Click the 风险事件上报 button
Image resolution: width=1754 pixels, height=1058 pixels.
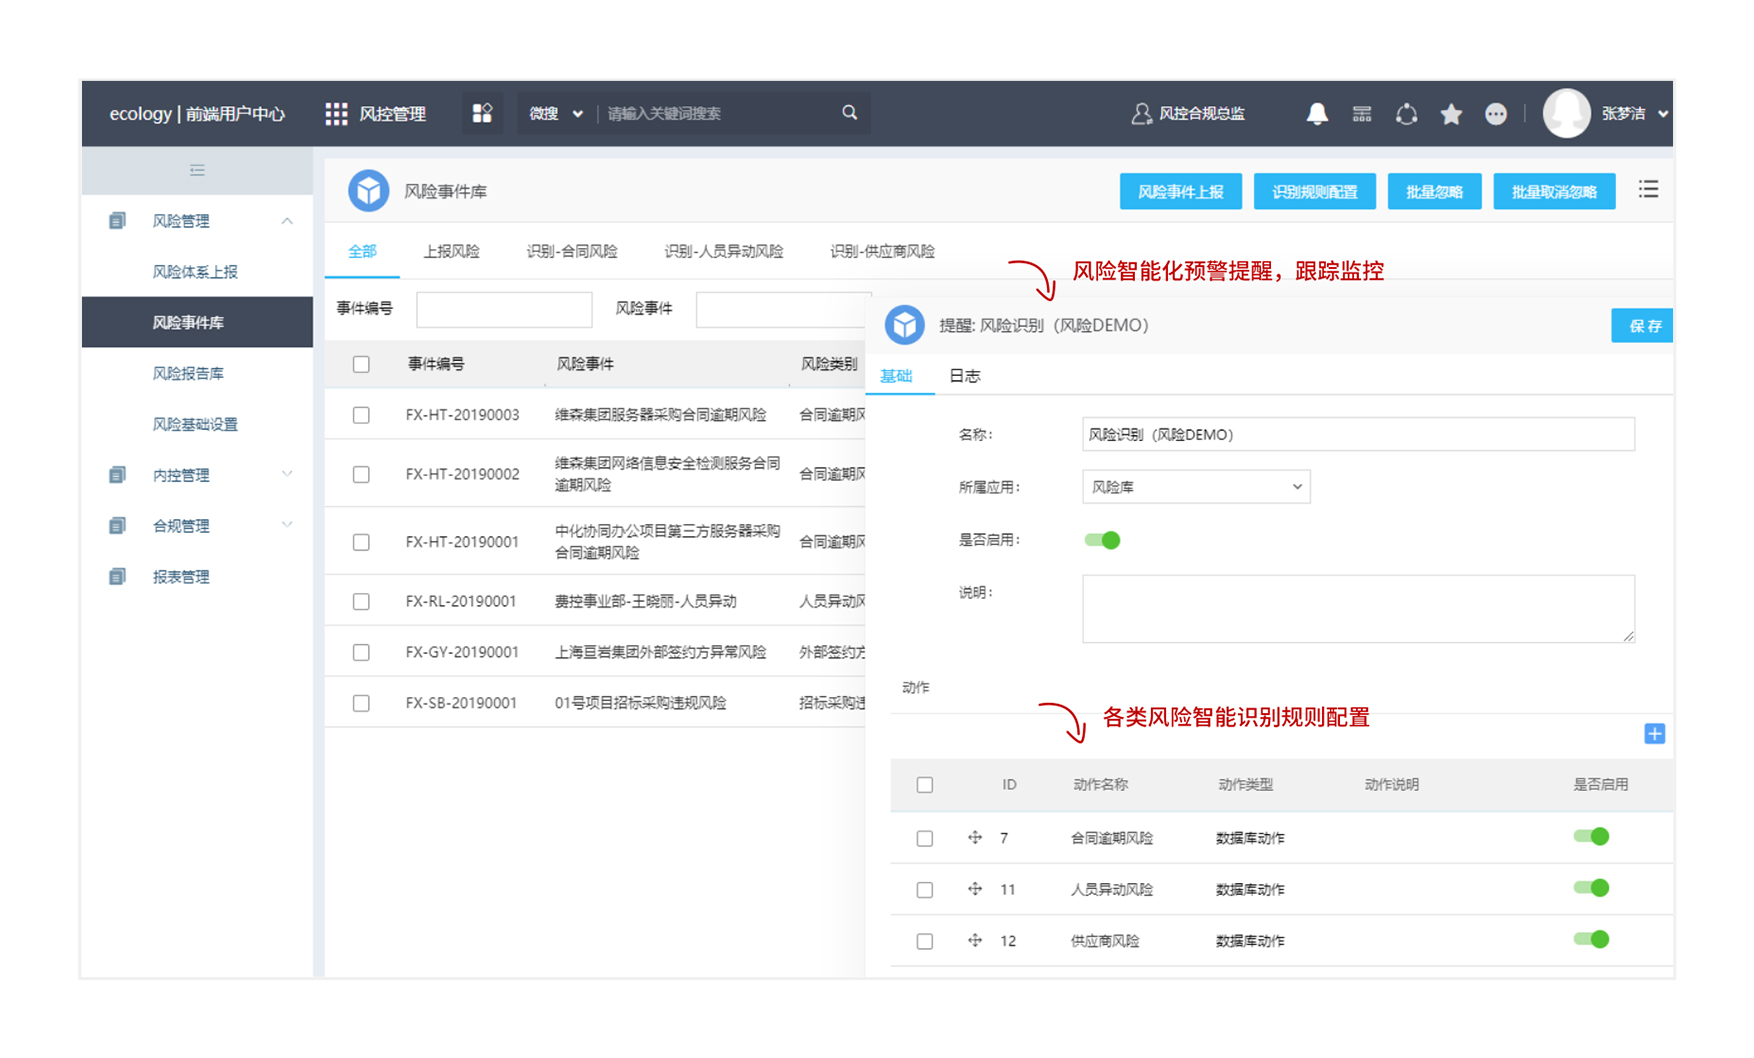click(1180, 192)
